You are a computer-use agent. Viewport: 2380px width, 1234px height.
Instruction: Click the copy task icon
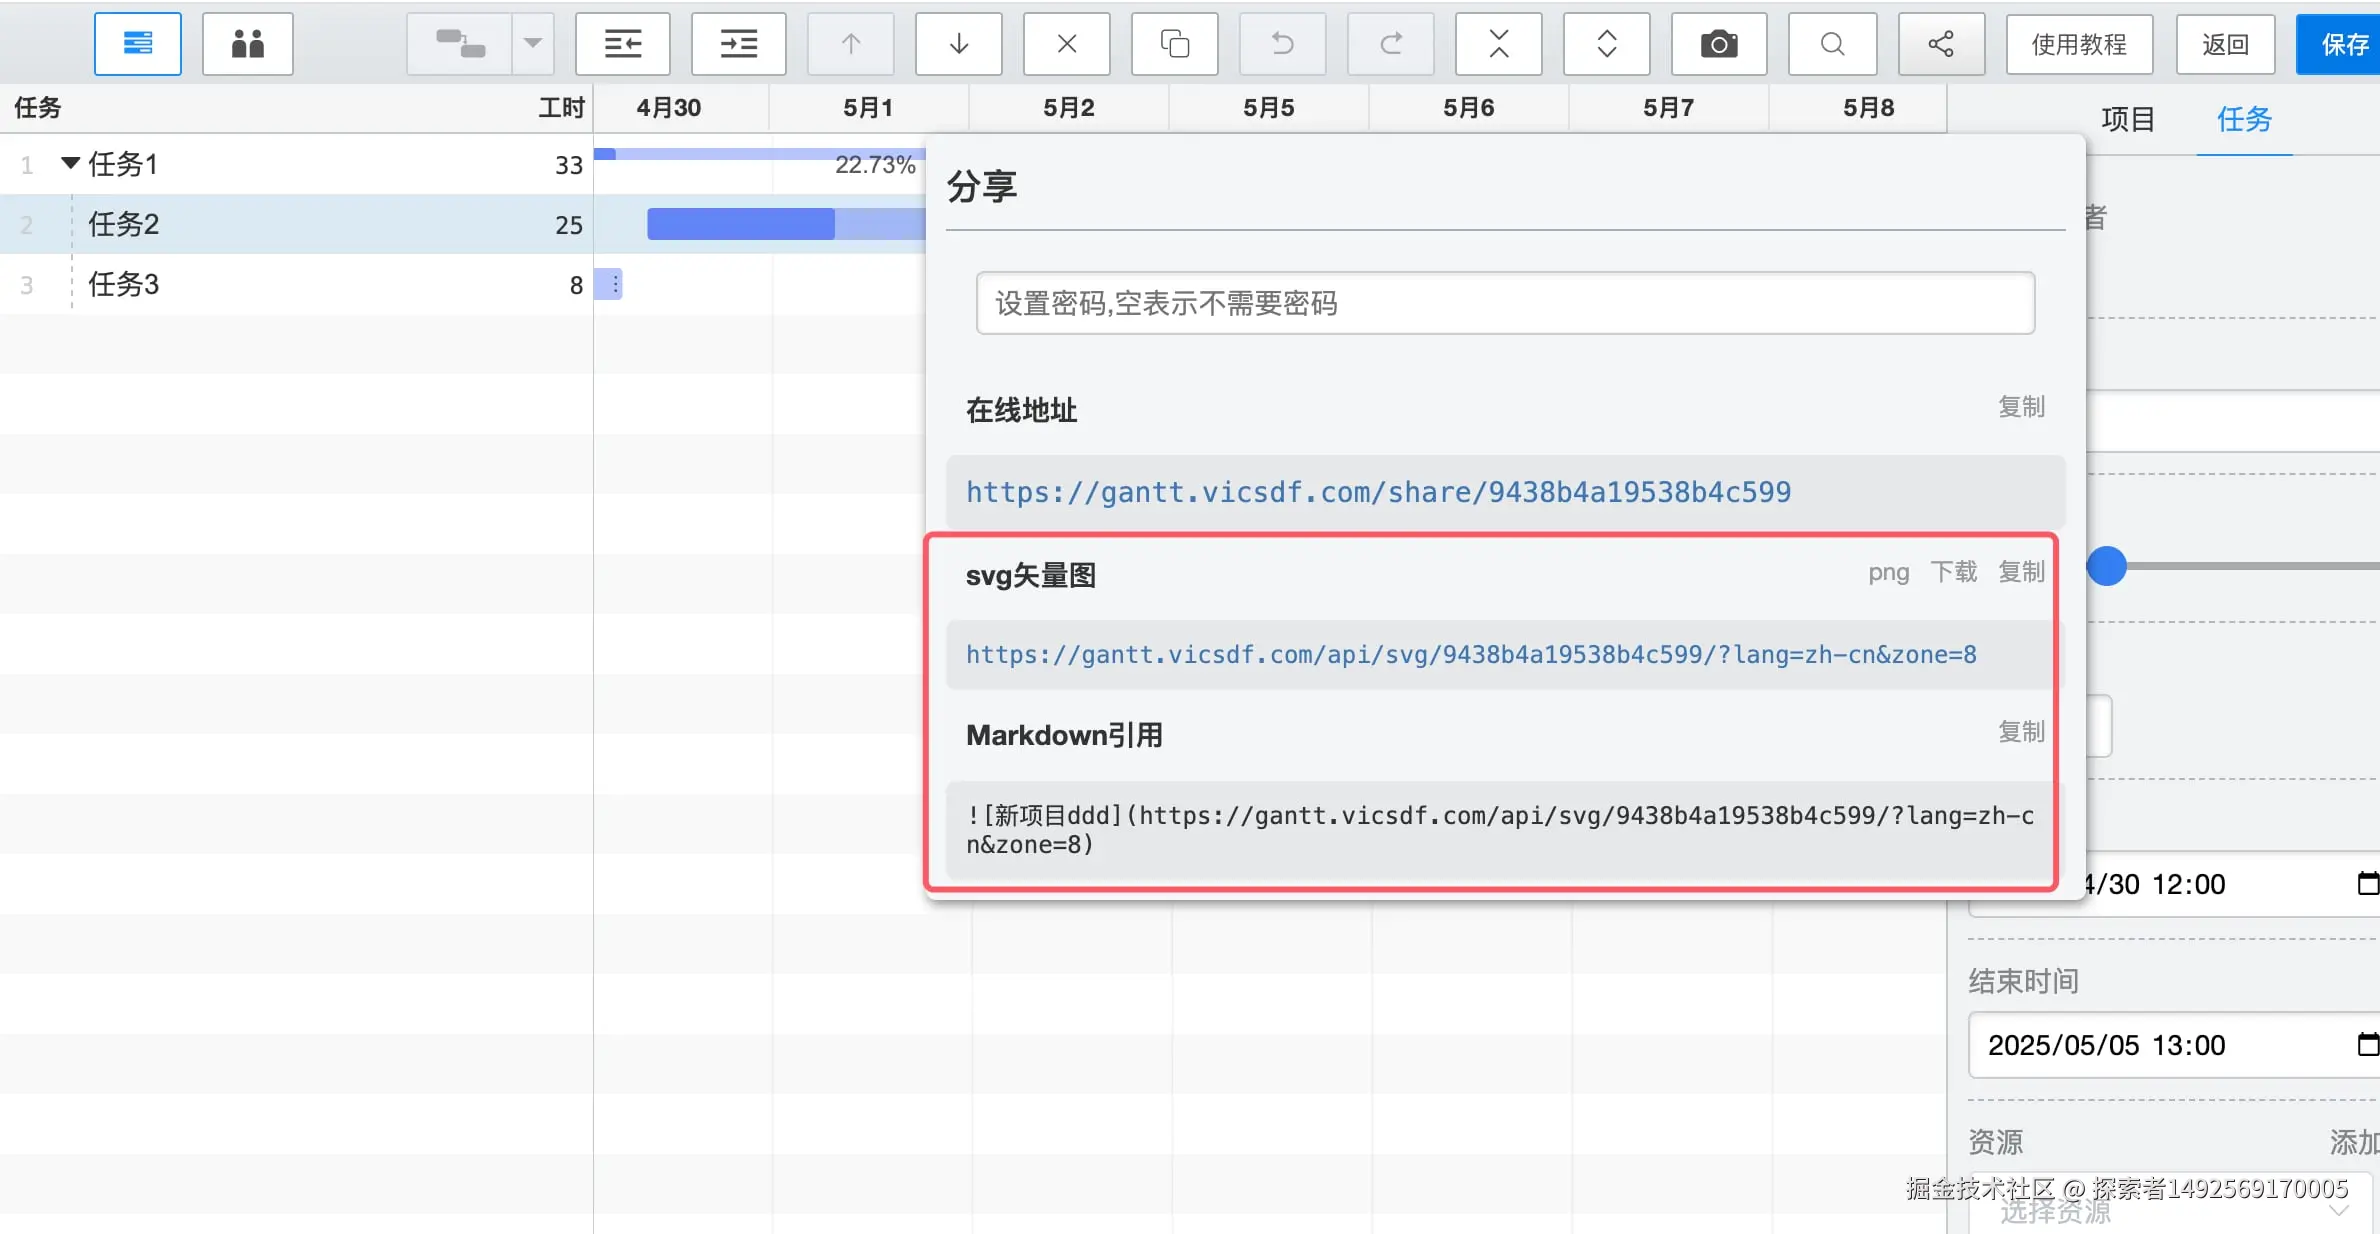click(1174, 44)
